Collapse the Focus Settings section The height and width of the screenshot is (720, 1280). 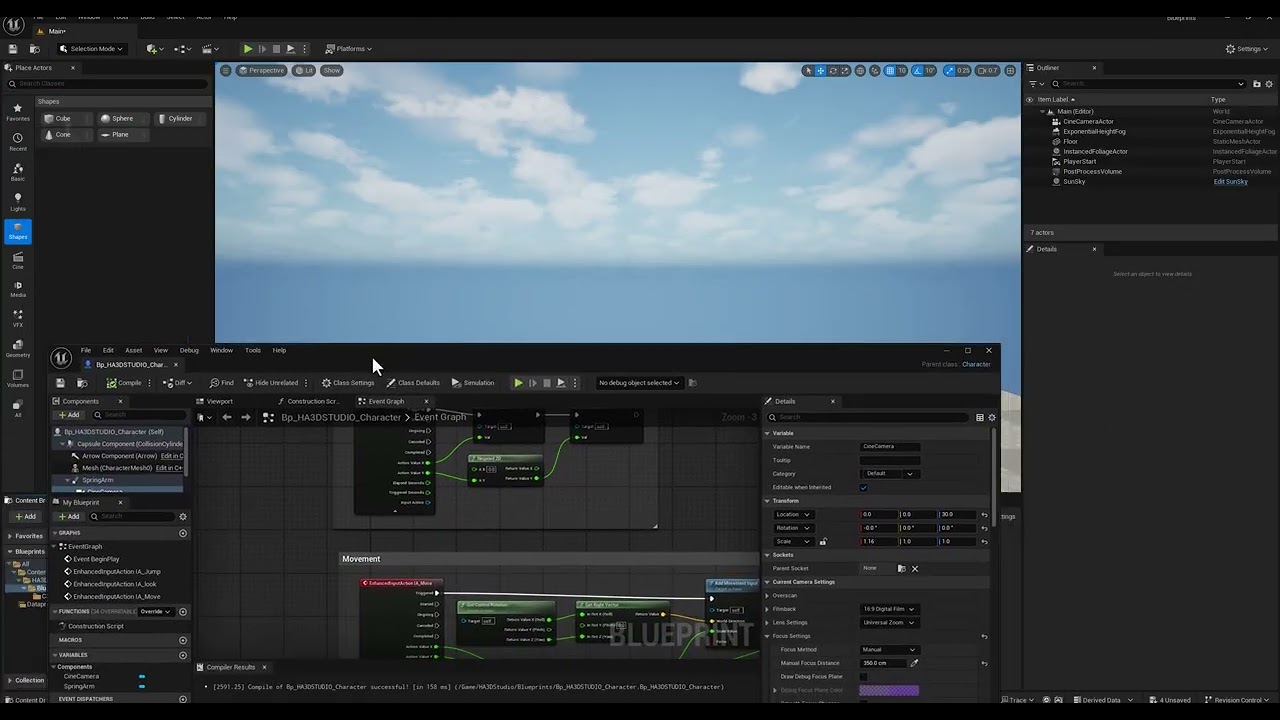coord(768,636)
